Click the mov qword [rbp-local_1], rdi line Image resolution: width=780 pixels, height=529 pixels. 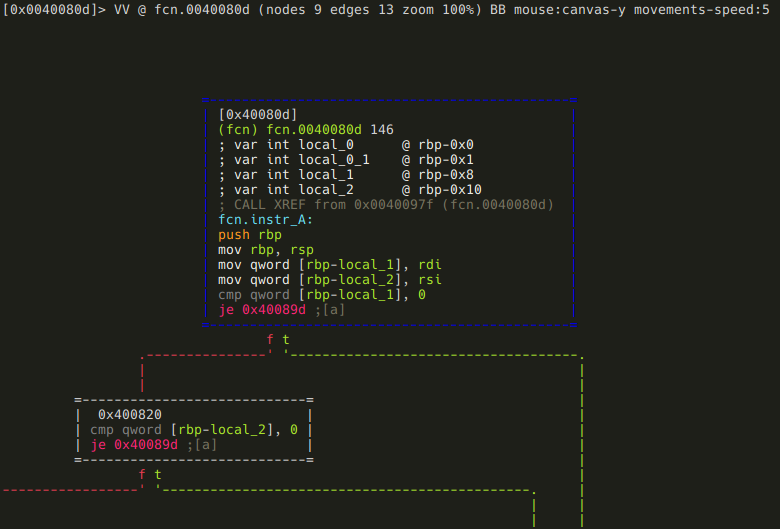click(x=330, y=265)
